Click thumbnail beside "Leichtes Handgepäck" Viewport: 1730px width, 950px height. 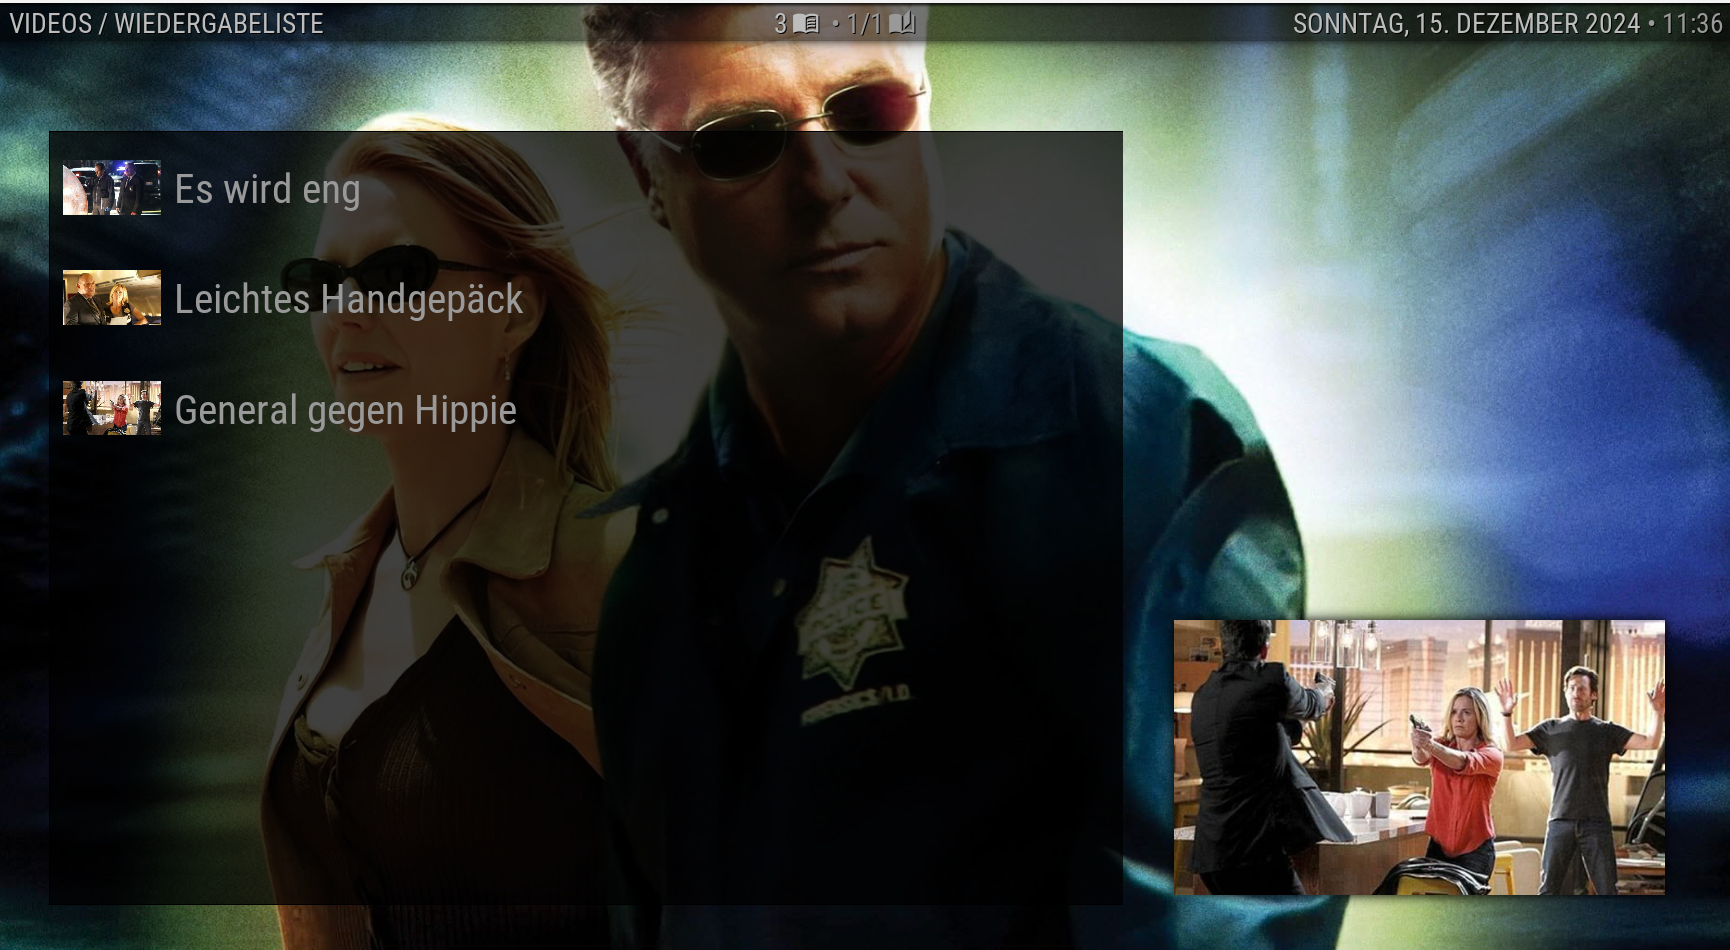pos(112,298)
